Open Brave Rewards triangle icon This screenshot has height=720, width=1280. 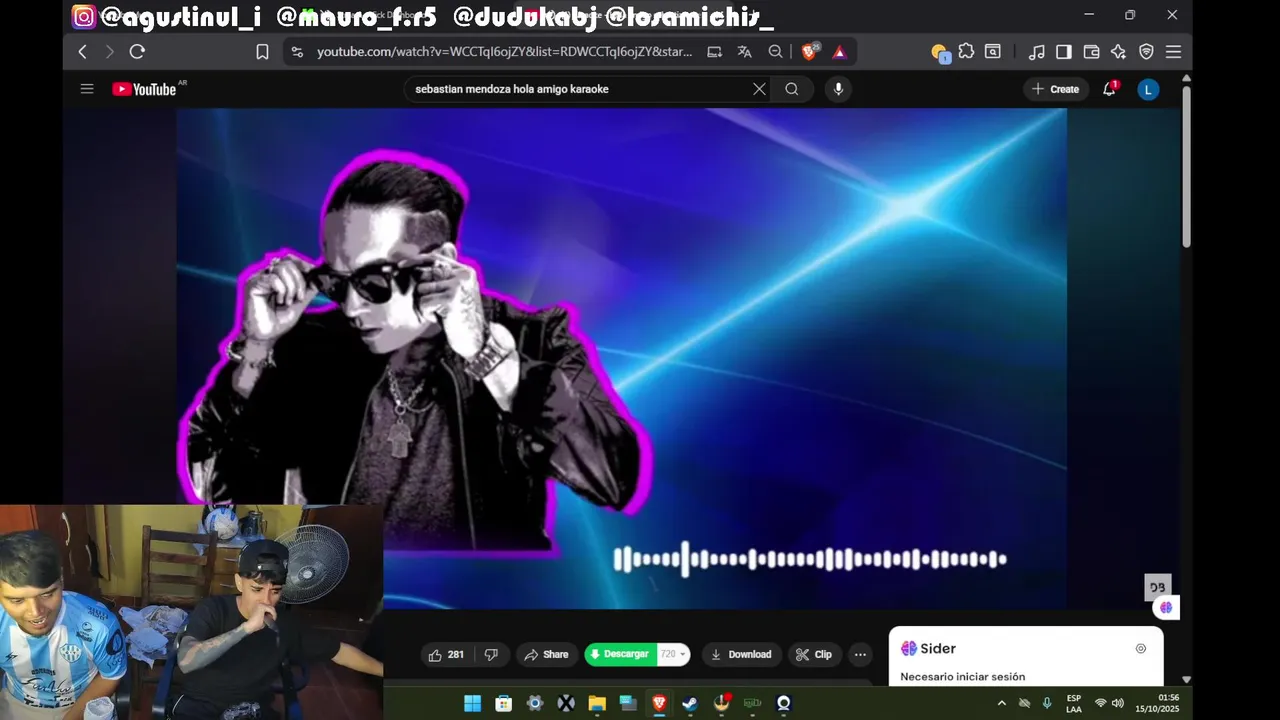(x=840, y=52)
